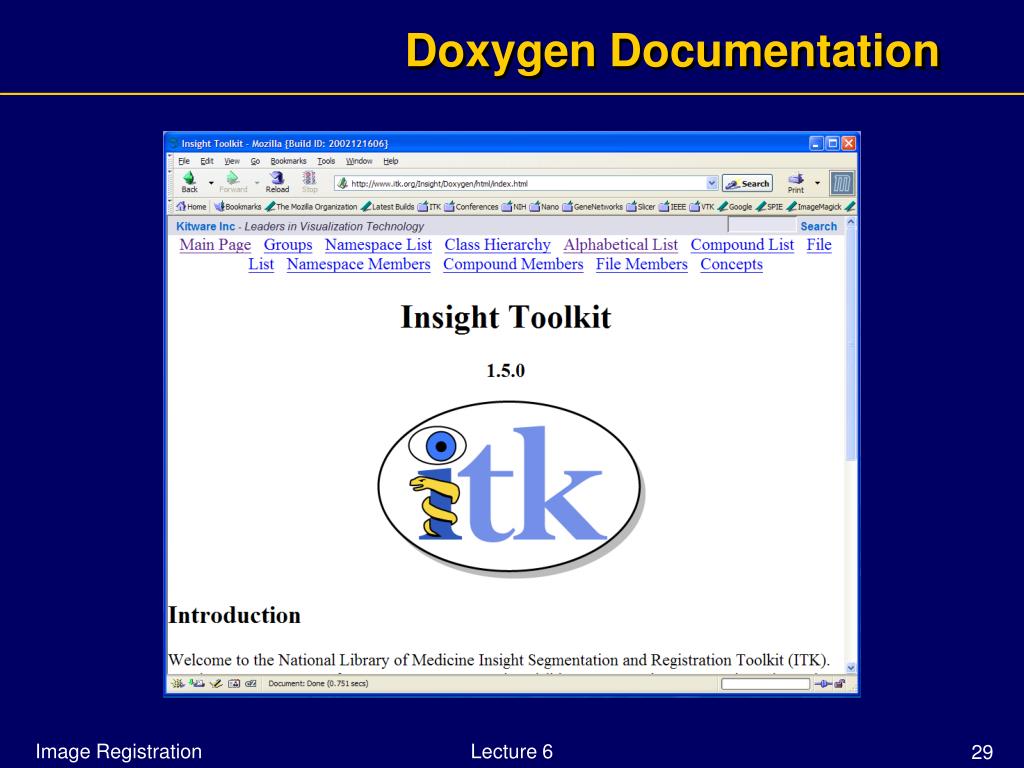The height and width of the screenshot is (768, 1024).
Task: Click the Mail icon in status bar
Action: click(197, 684)
